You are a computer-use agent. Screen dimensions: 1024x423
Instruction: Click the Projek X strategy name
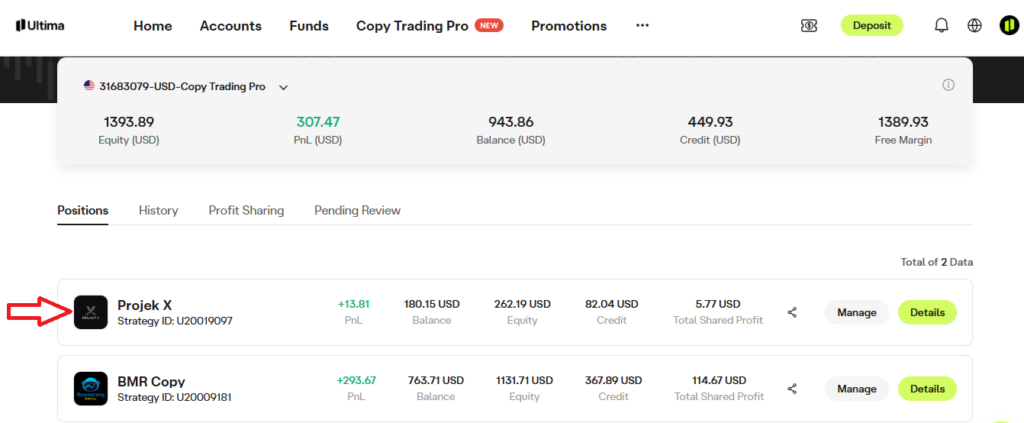coord(144,305)
